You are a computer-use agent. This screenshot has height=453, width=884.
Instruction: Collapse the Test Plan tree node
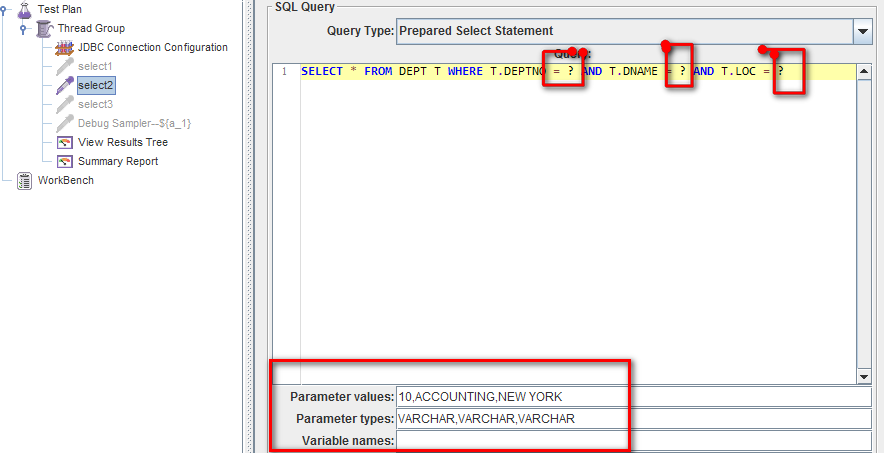coord(7,10)
